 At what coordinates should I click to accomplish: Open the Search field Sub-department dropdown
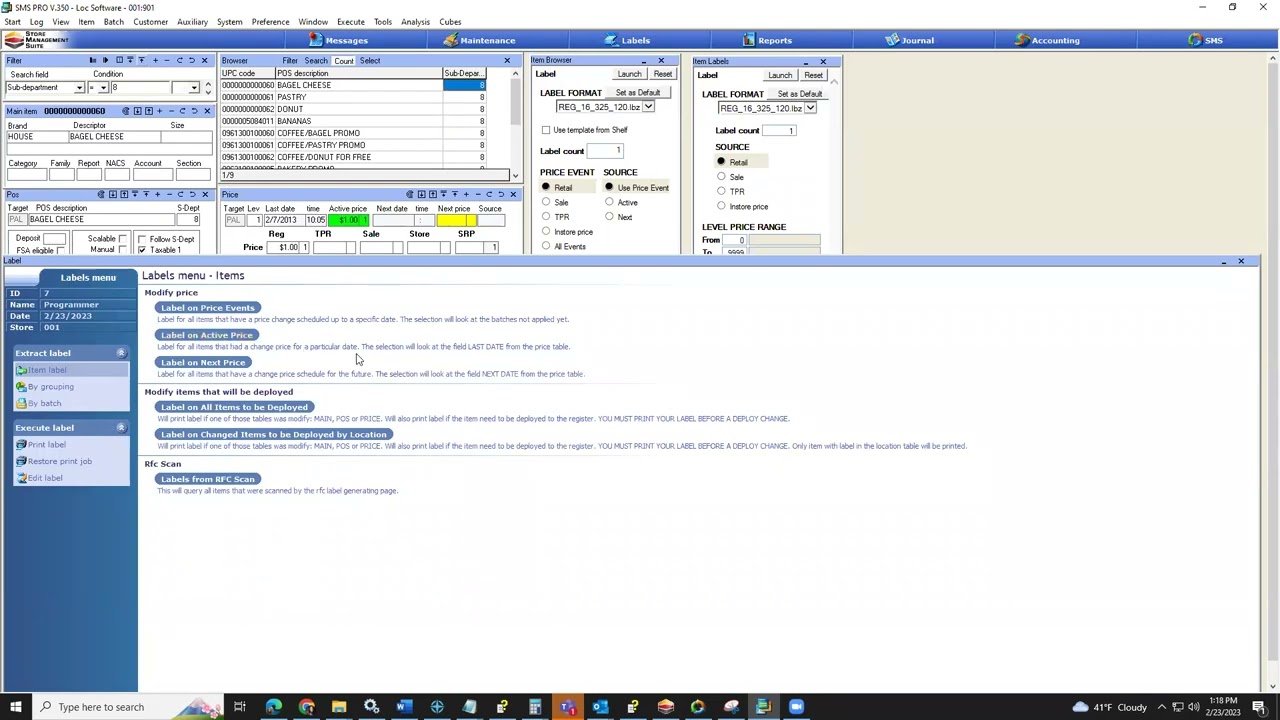[79, 88]
